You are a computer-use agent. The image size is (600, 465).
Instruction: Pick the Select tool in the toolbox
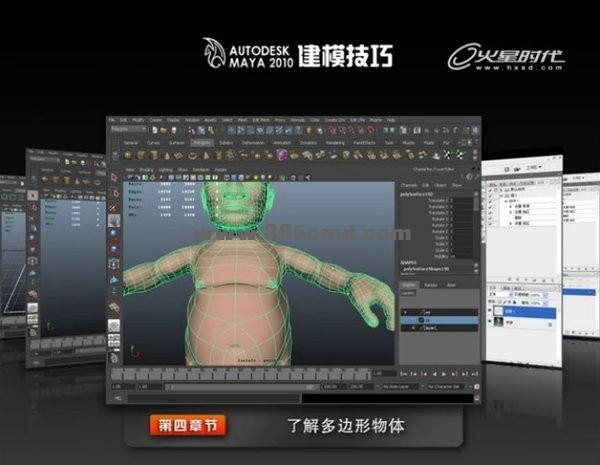click(114, 177)
